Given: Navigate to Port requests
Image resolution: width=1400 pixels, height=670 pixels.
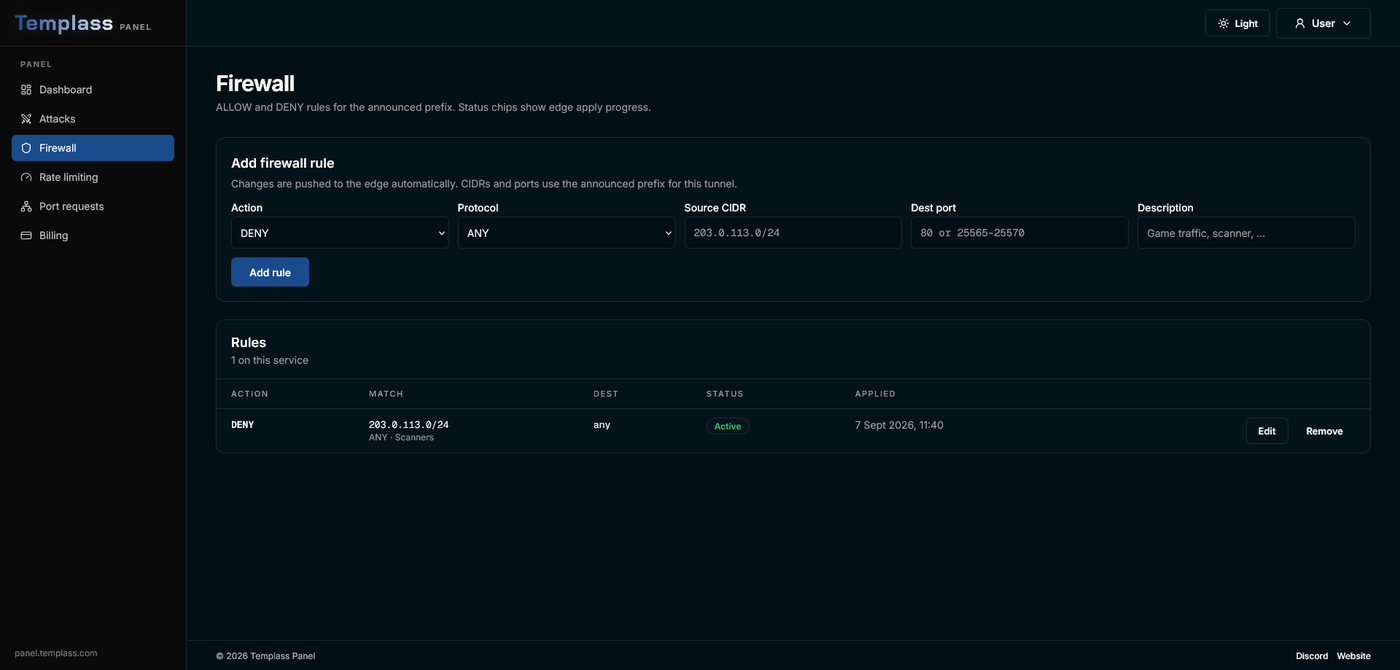Looking at the screenshot, I should pos(93,206).
